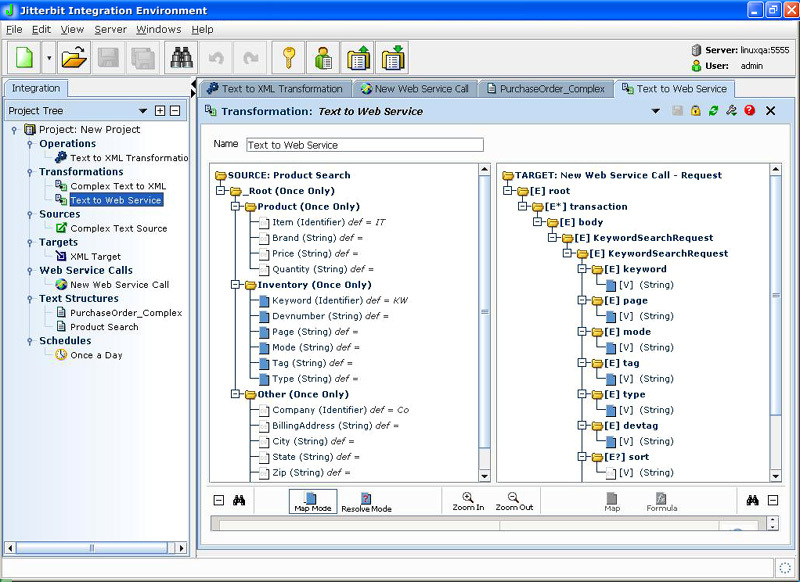Screen dimensions: 800x582
Task: Click the wrench tool icon in transformation header
Action: click(x=731, y=111)
